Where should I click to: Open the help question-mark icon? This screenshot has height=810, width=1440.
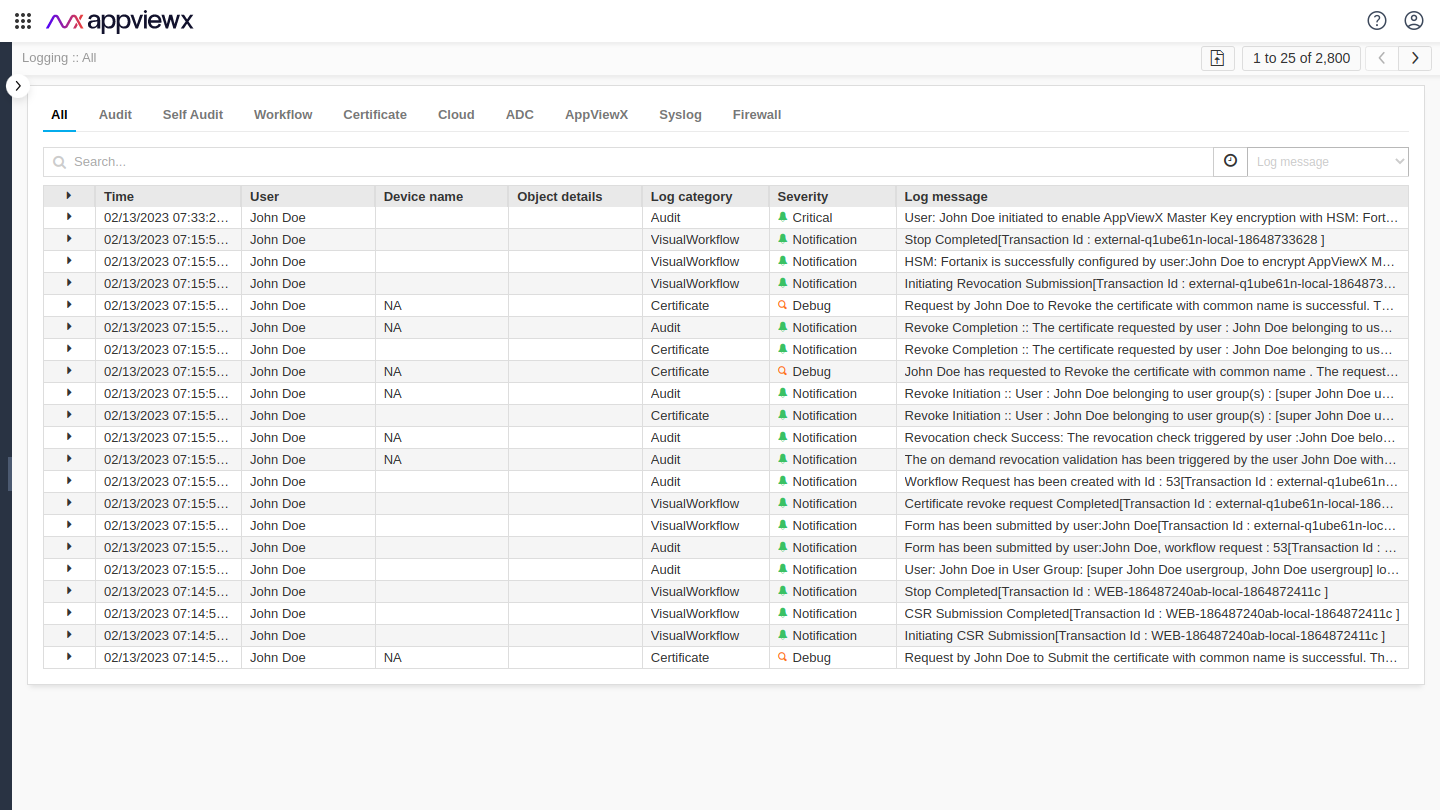pyautogui.click(x=1377, y=20)
